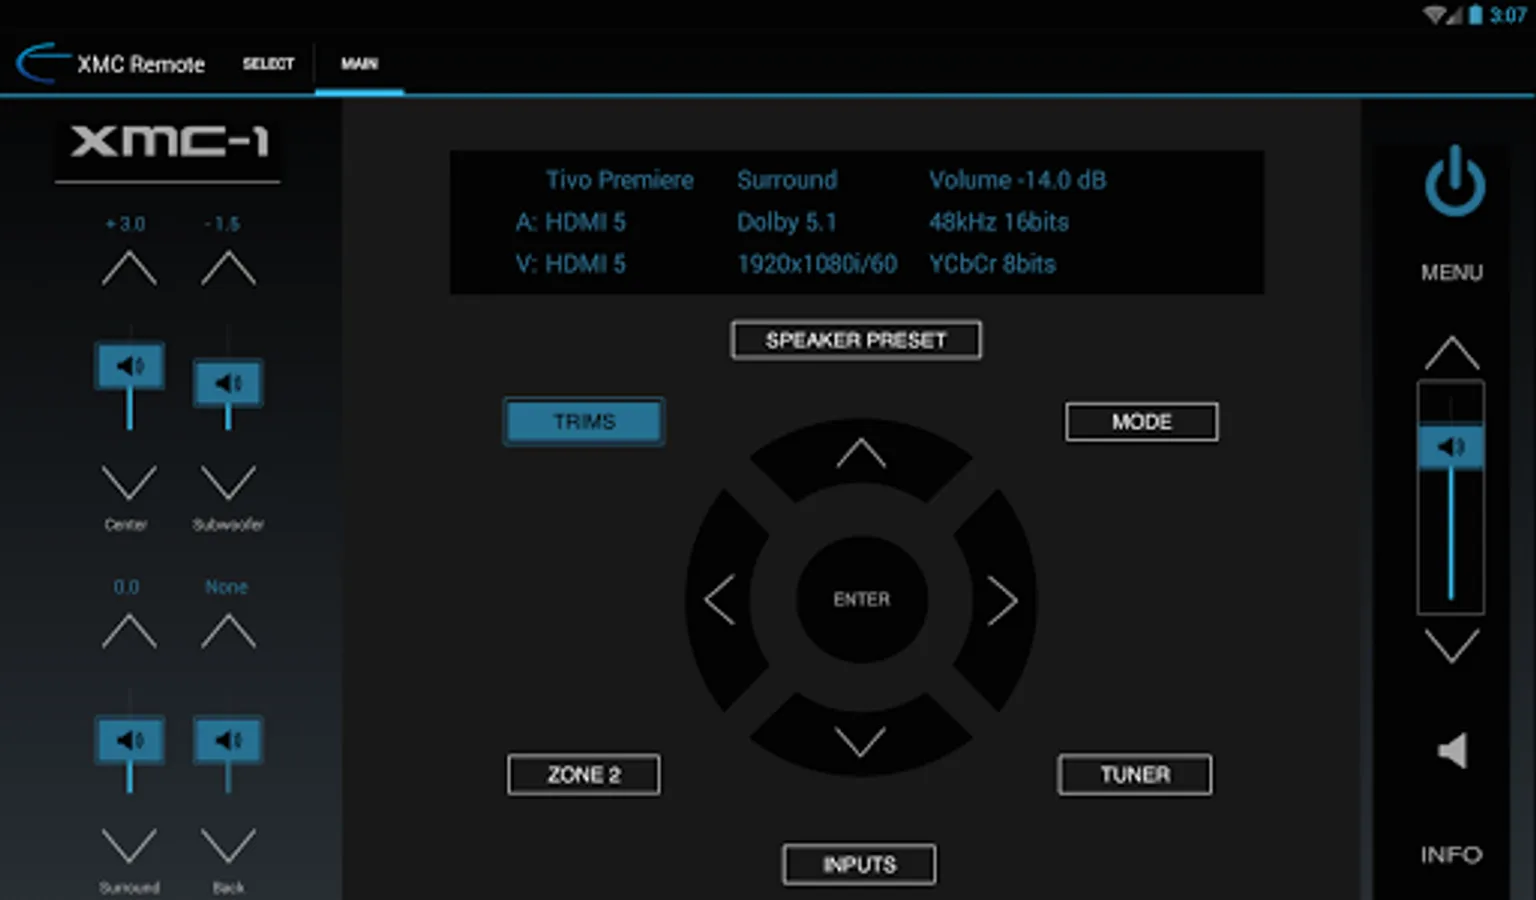Open ZONE 2 controls
The image size is (1536, 900).
coord(584,775)
